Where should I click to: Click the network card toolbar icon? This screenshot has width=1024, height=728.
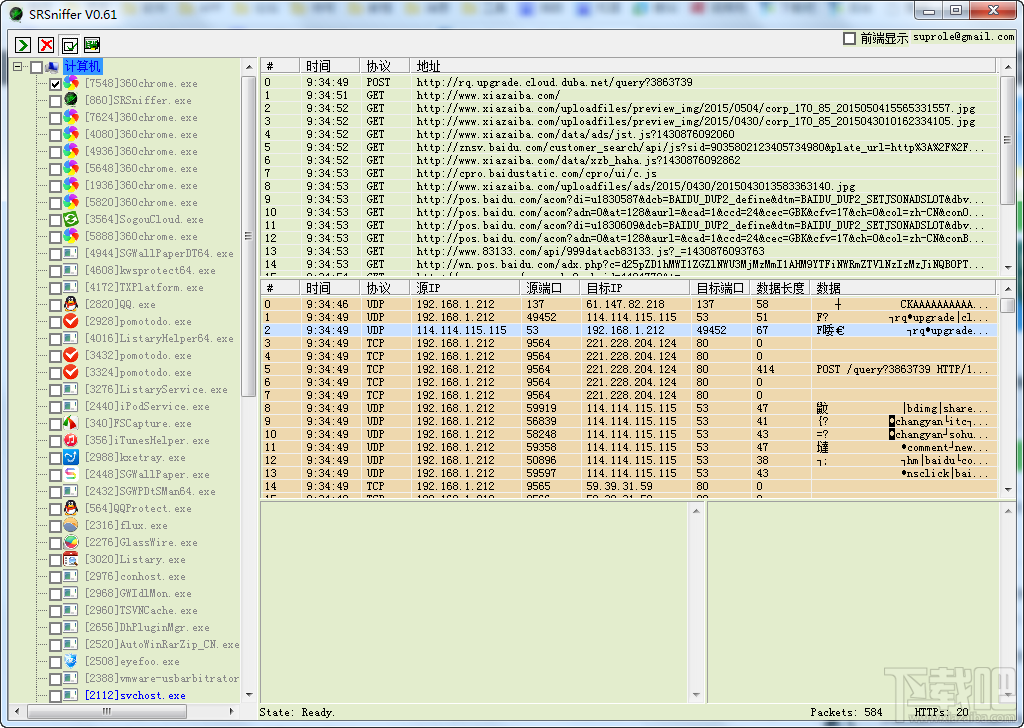point(92,45)
